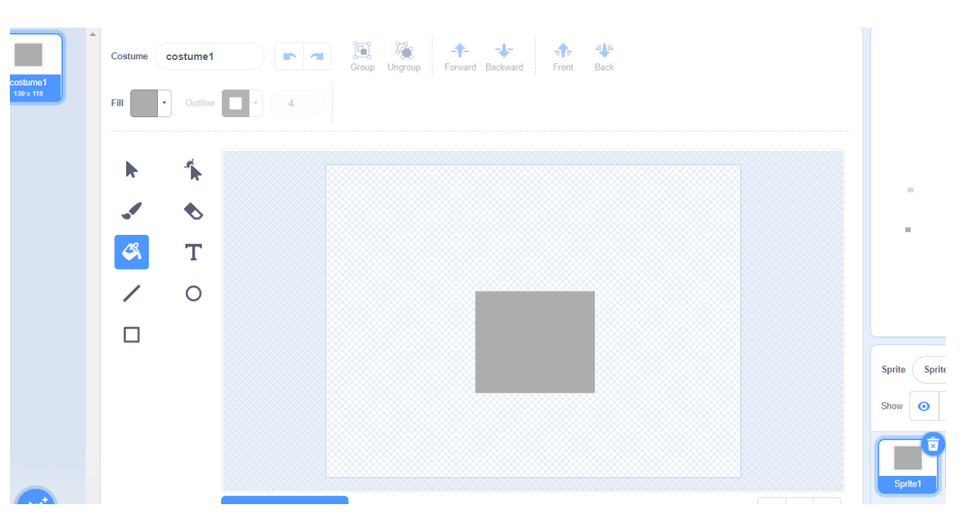960x512 pixels.
Task: Select the costume1 thumbnail in costume list
Action: pyautogui.click(x=36, y=67)
